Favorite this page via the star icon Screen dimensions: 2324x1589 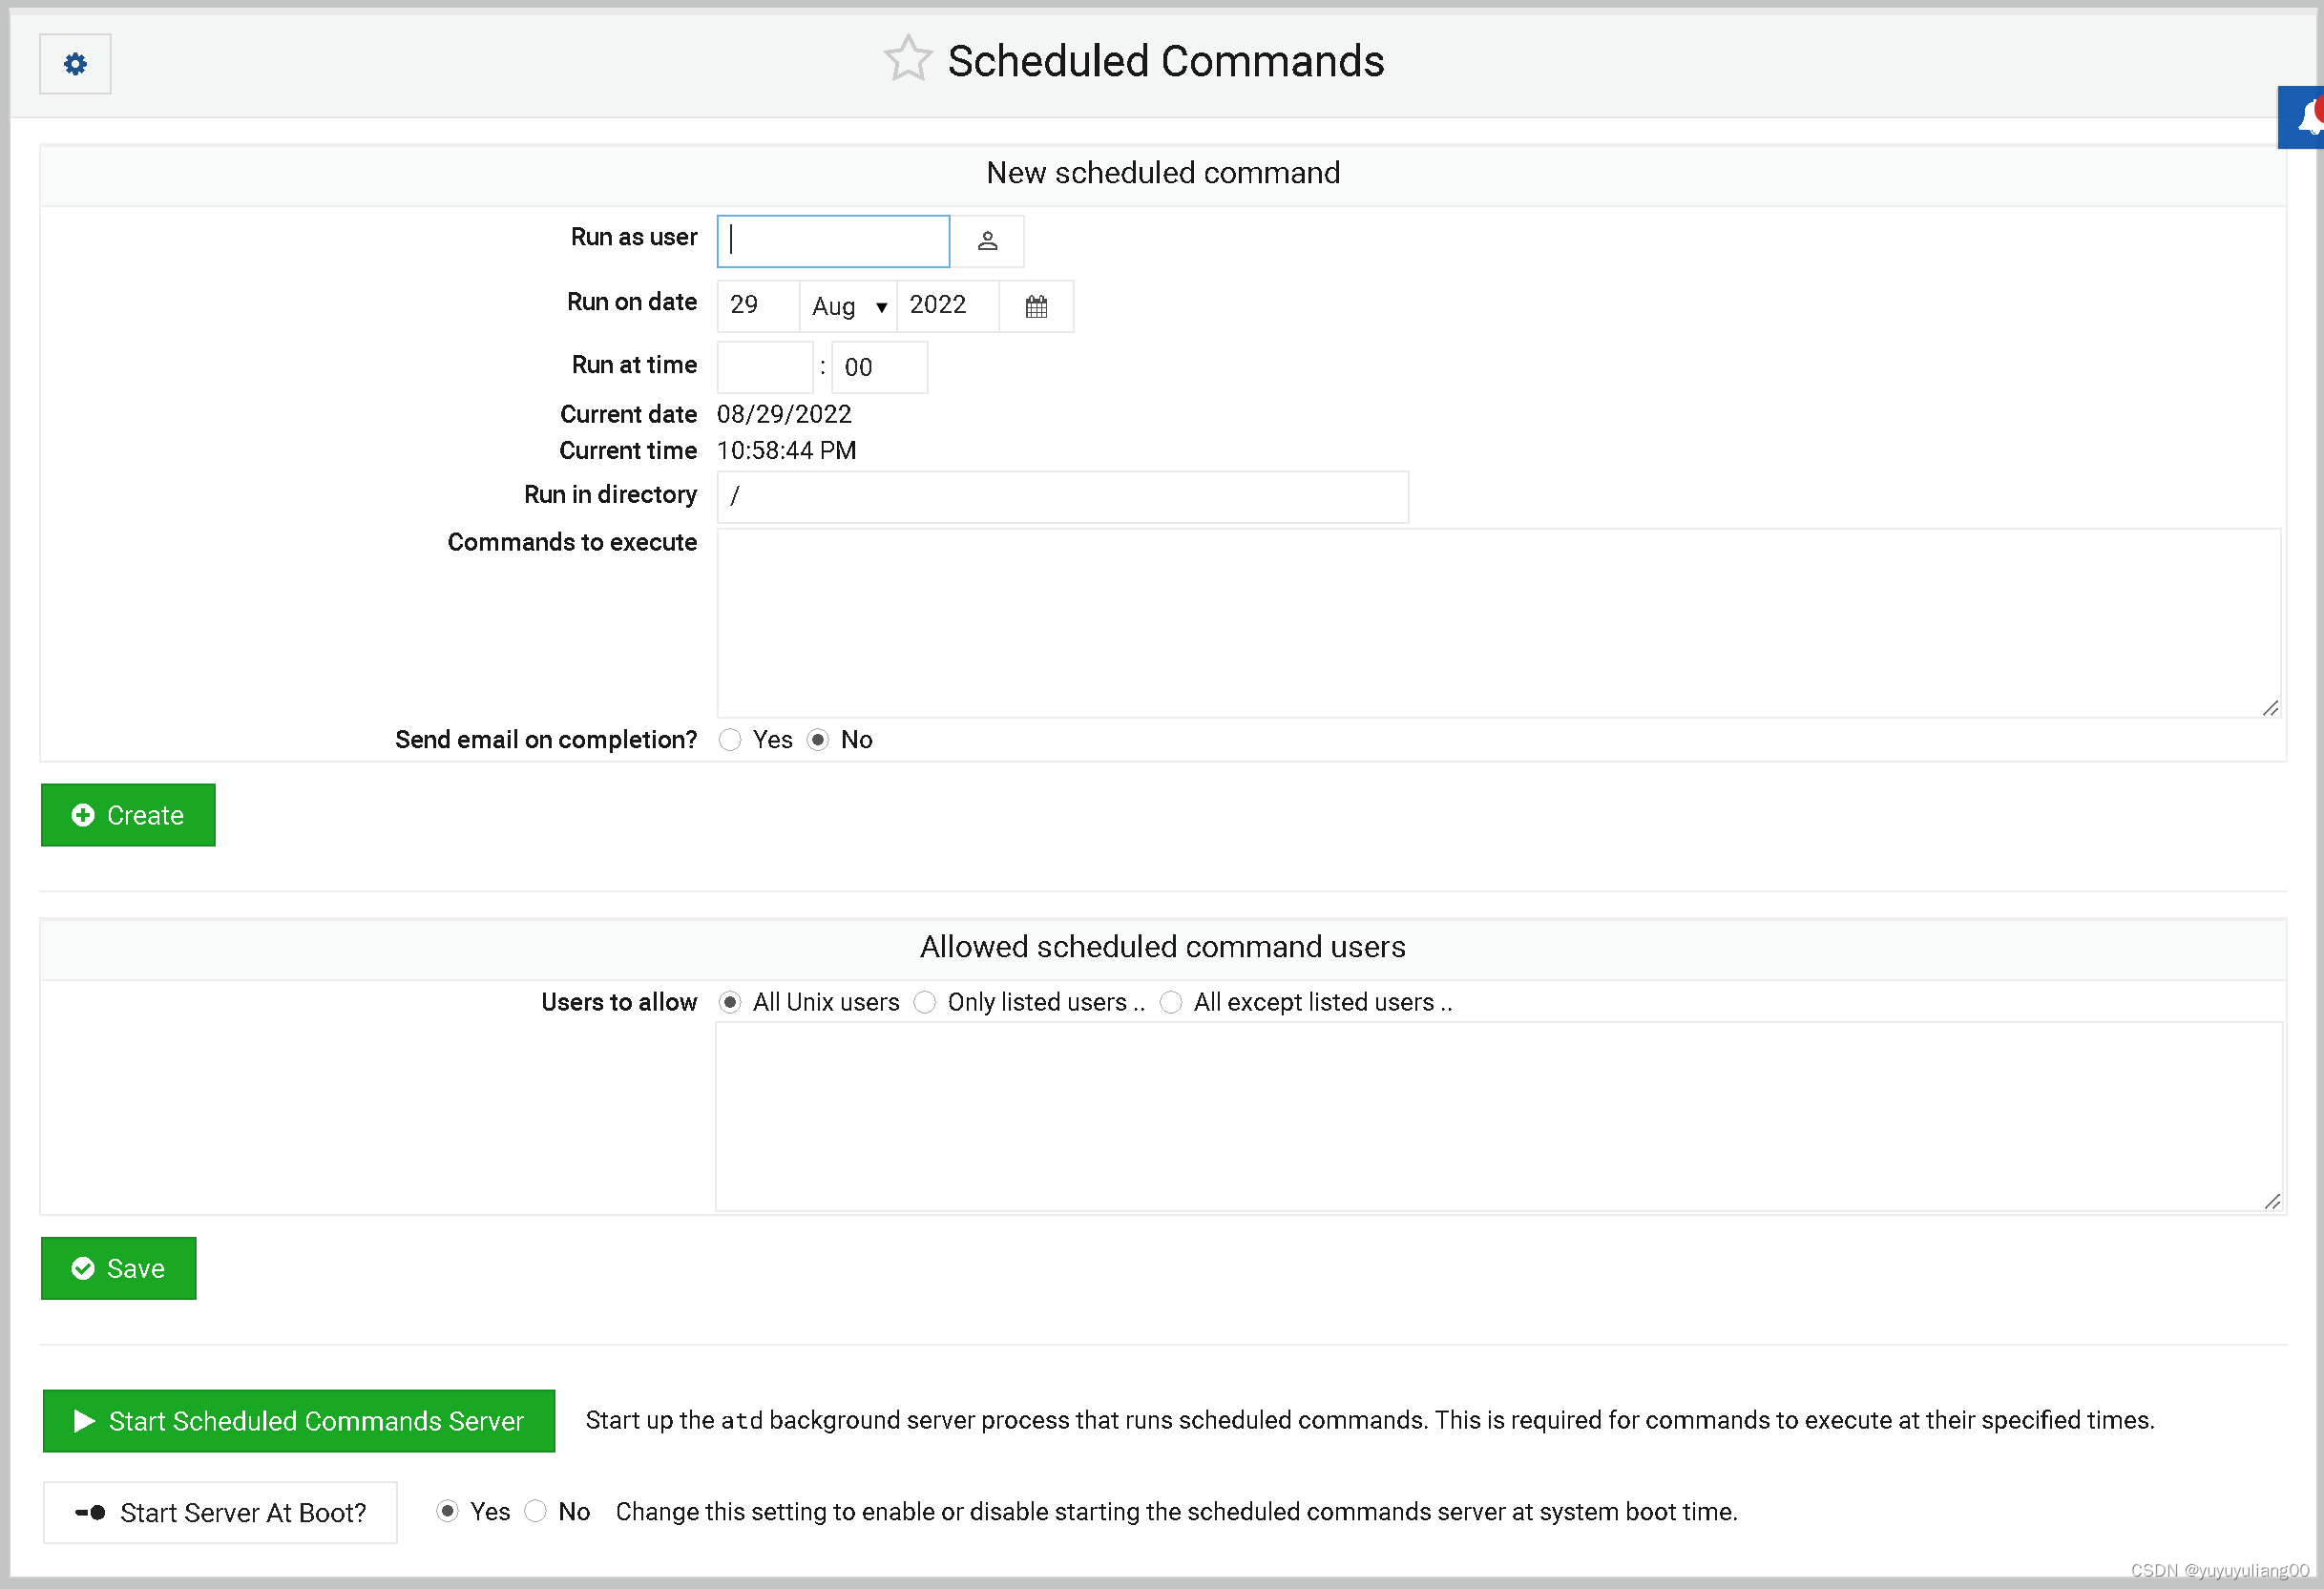[906, 58]
